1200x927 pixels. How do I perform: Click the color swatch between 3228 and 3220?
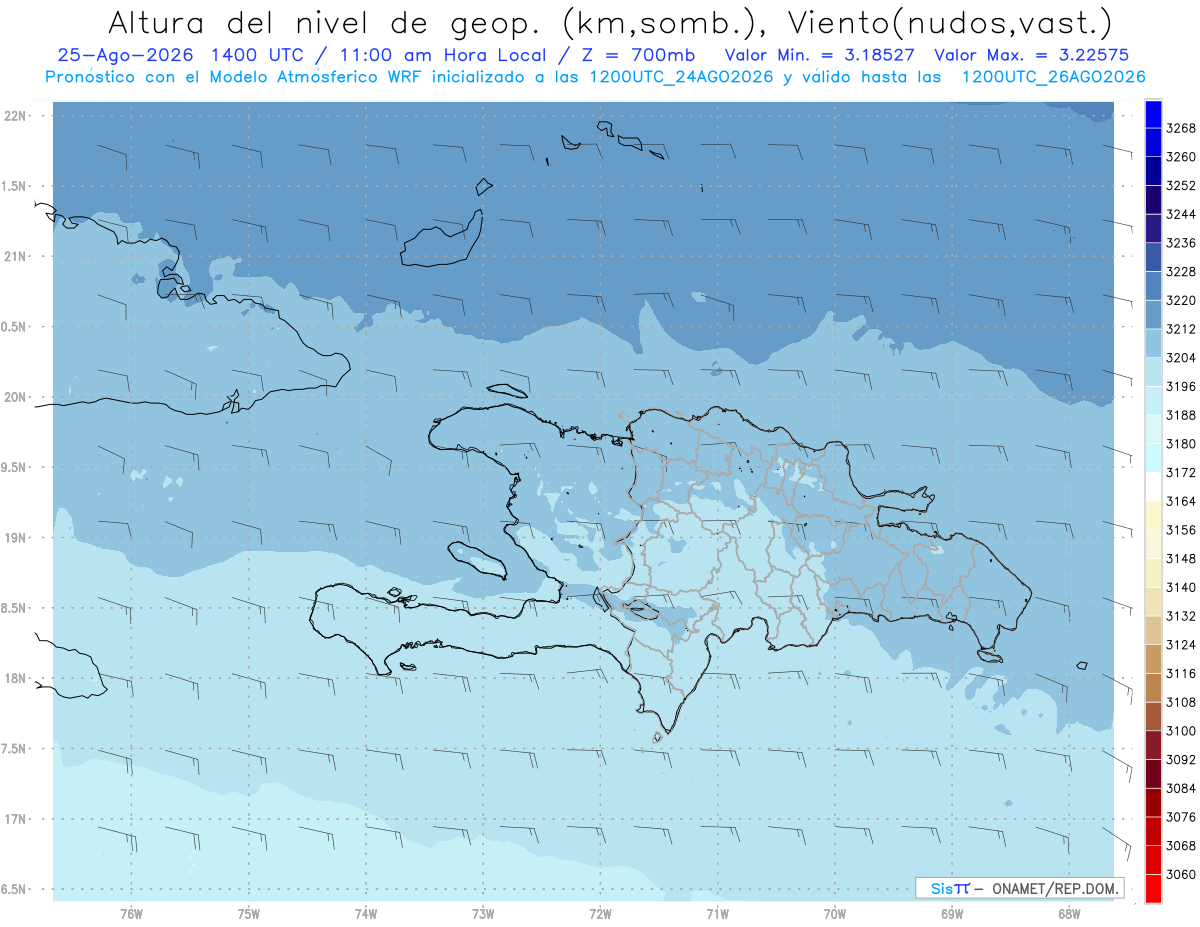click(x=1153, y=286)
